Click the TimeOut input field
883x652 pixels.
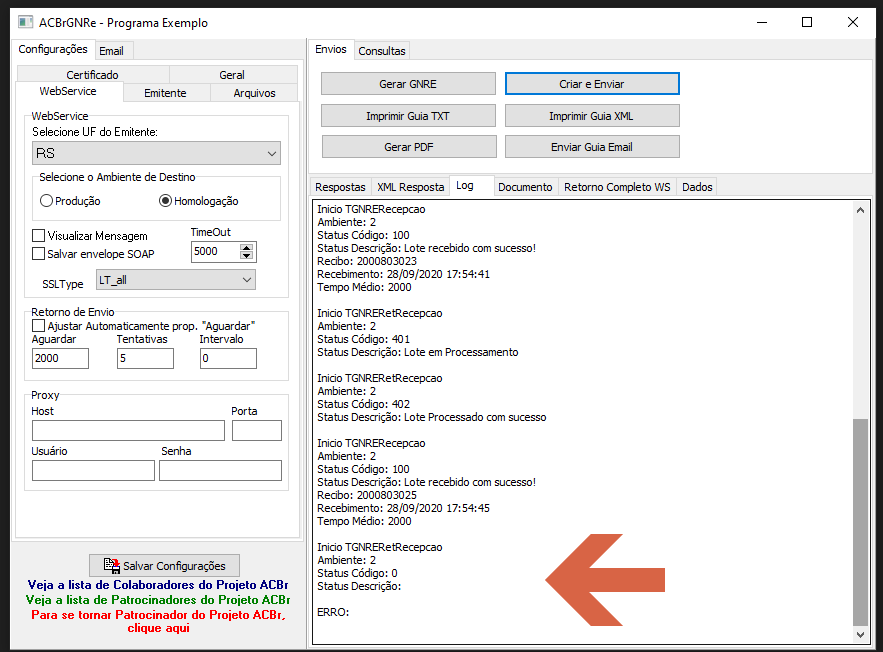pos(216,251)
